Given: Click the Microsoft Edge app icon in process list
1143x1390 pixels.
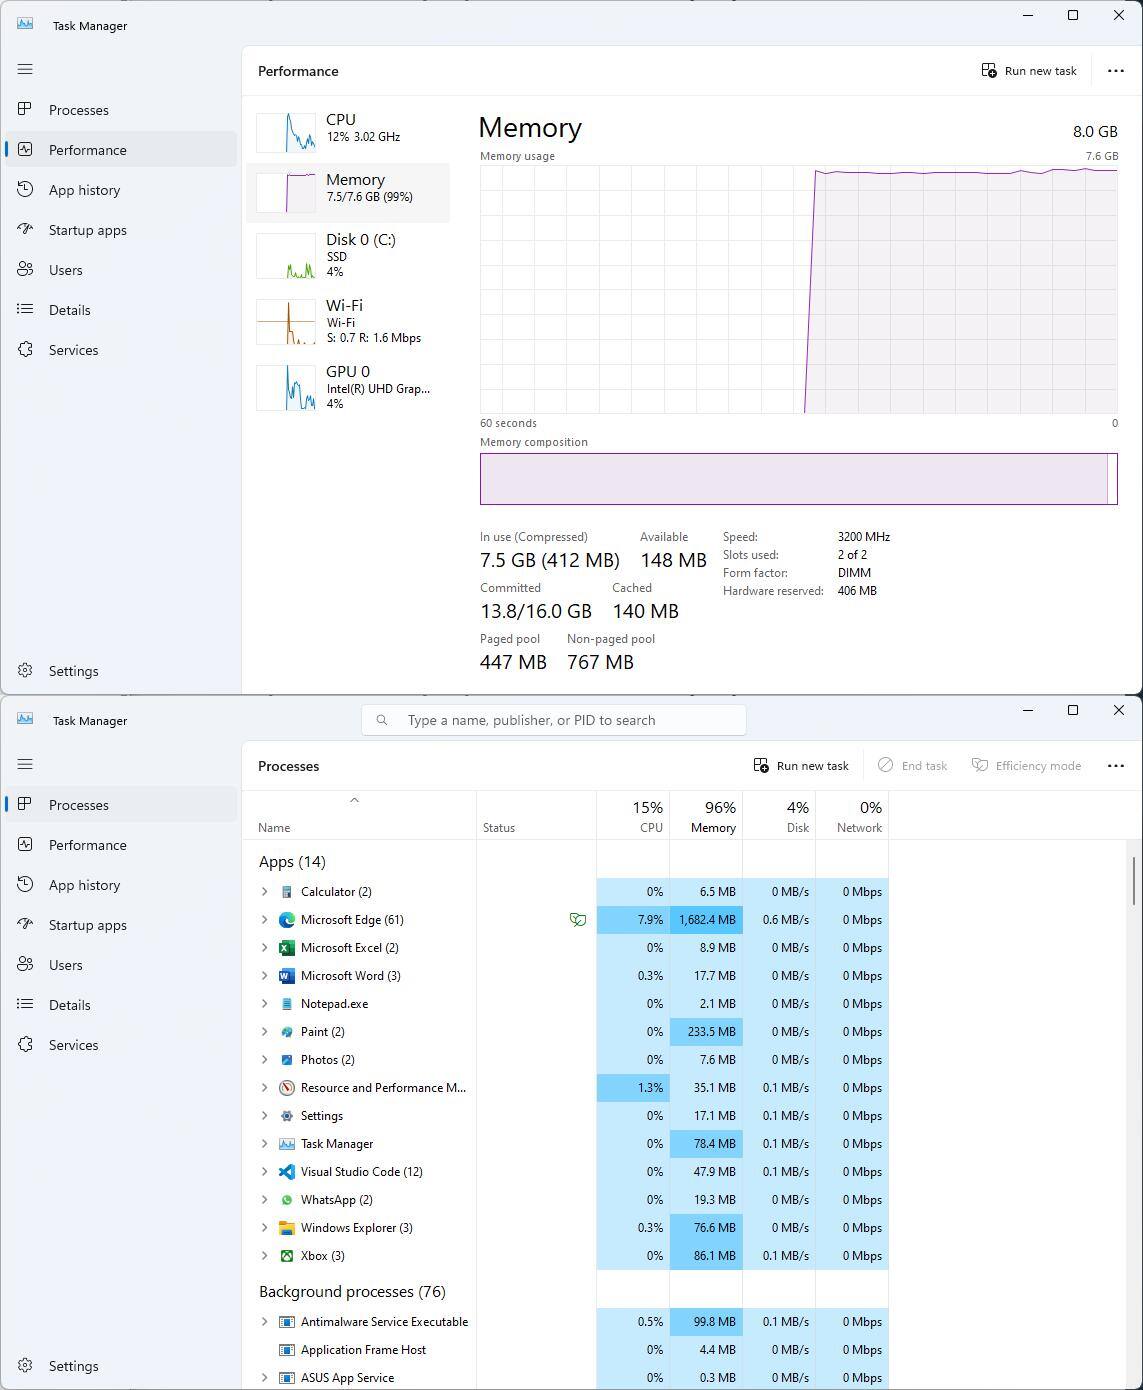Looking at the screenshot, I should (287, 920).
